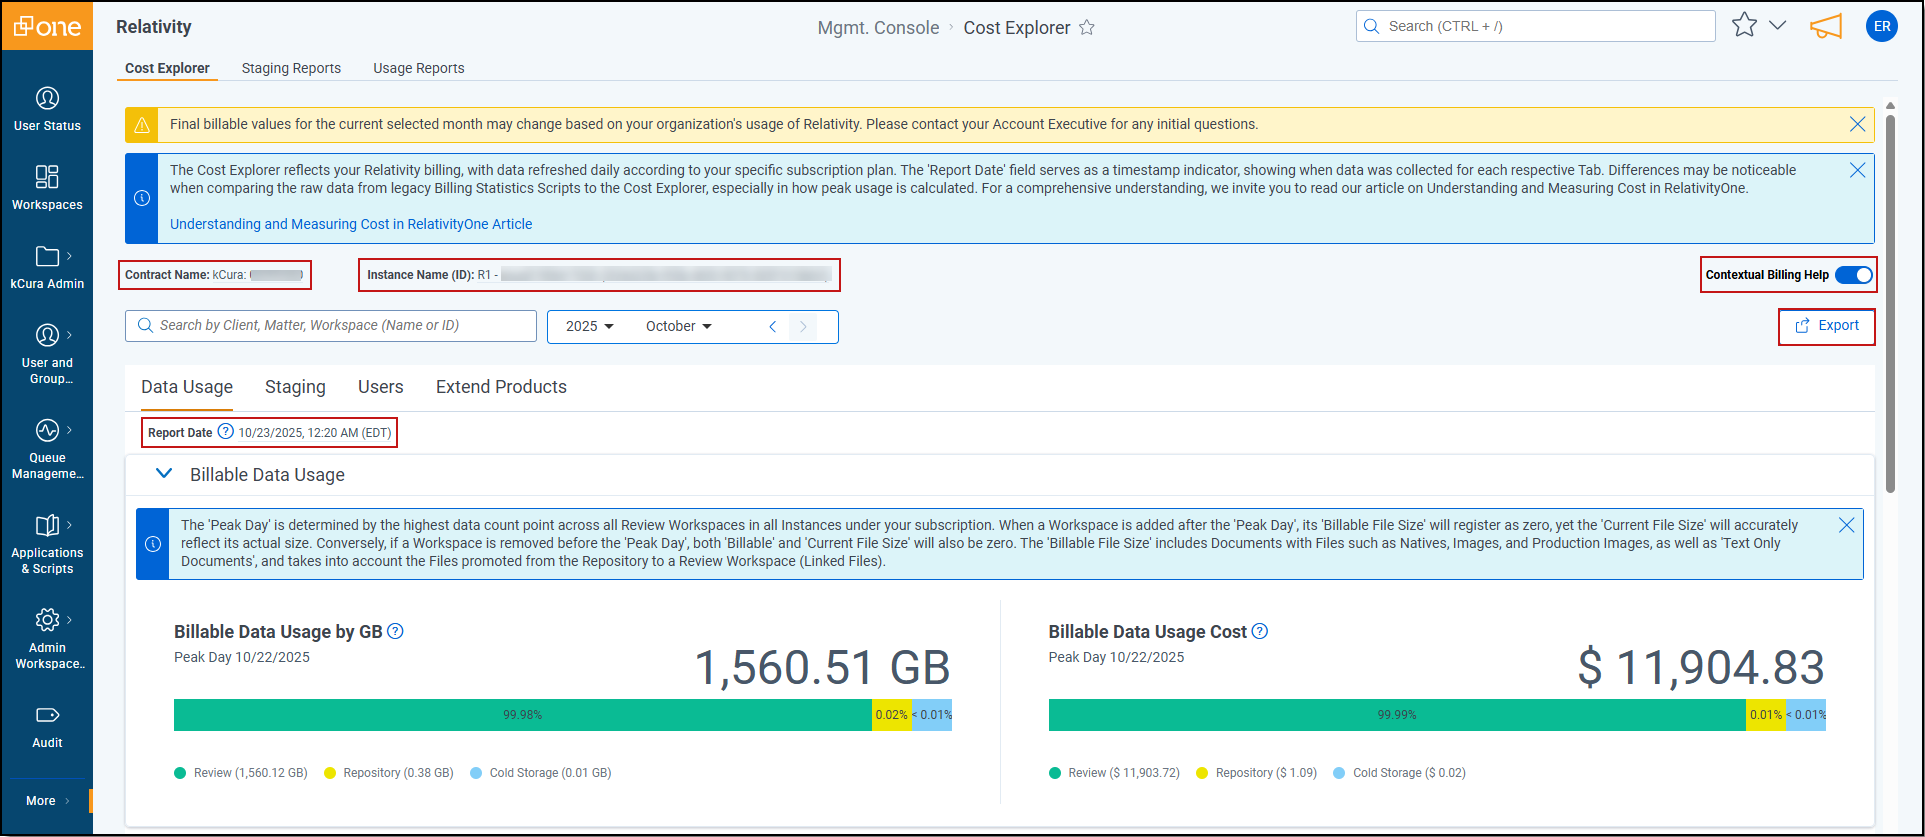This screenshot has width=1925, height=837.
Task: Click the green 99.98% Review GB bar
Action: 523,715
